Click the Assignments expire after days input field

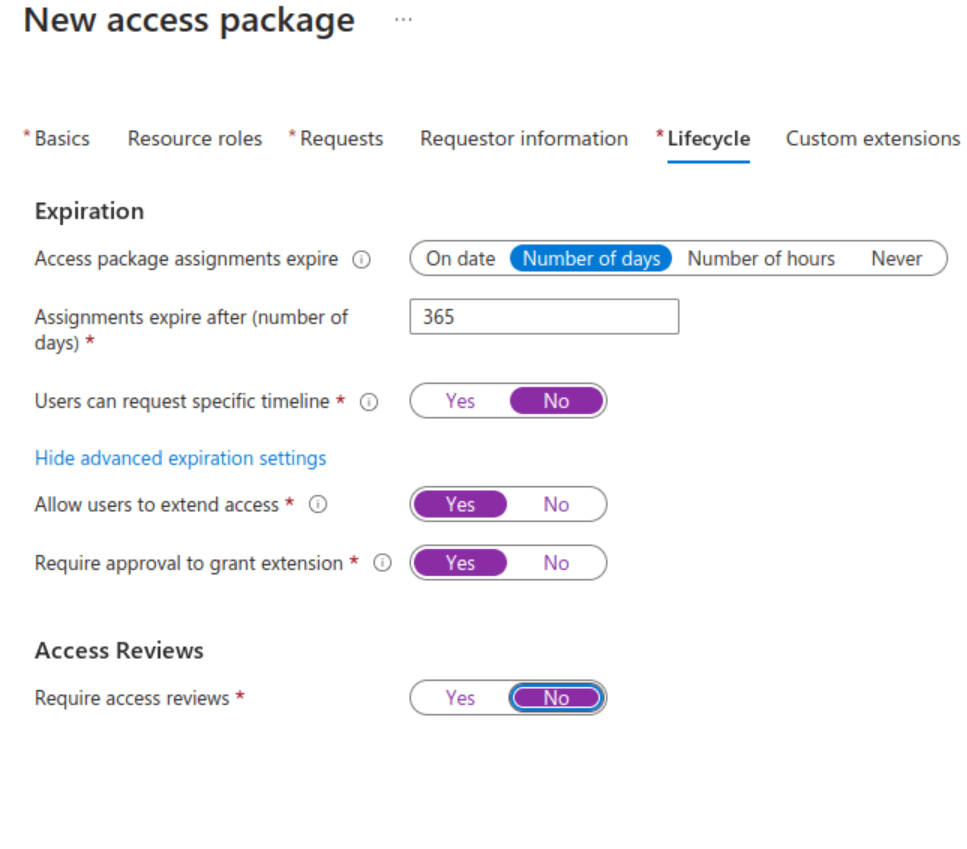point(544,317)
